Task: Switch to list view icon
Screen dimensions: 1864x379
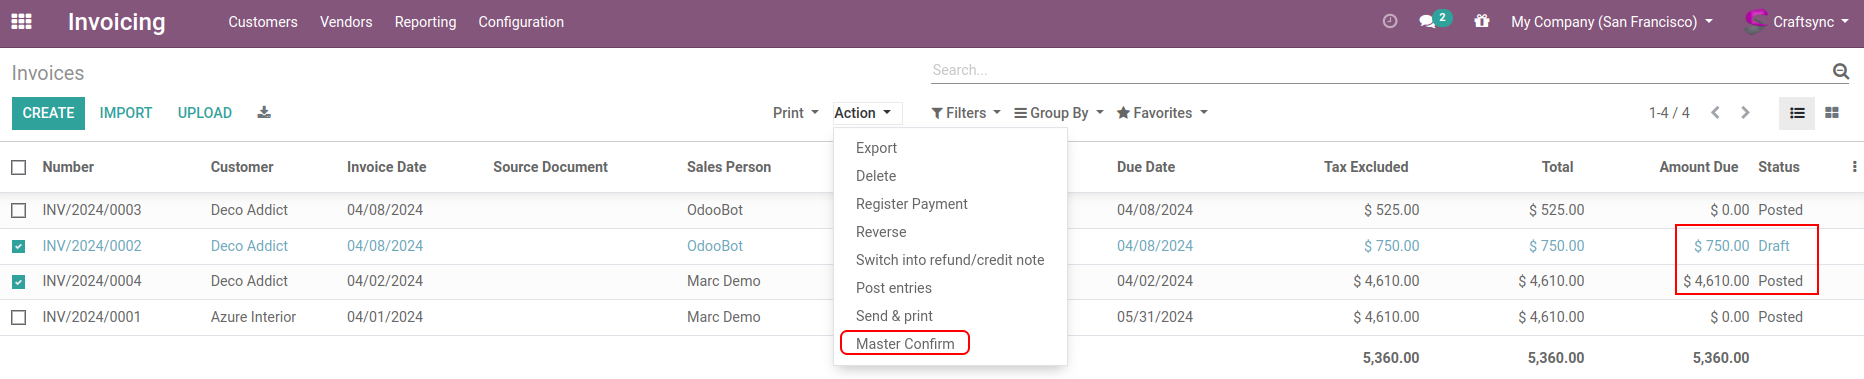Action: [x=1797, y=113]
